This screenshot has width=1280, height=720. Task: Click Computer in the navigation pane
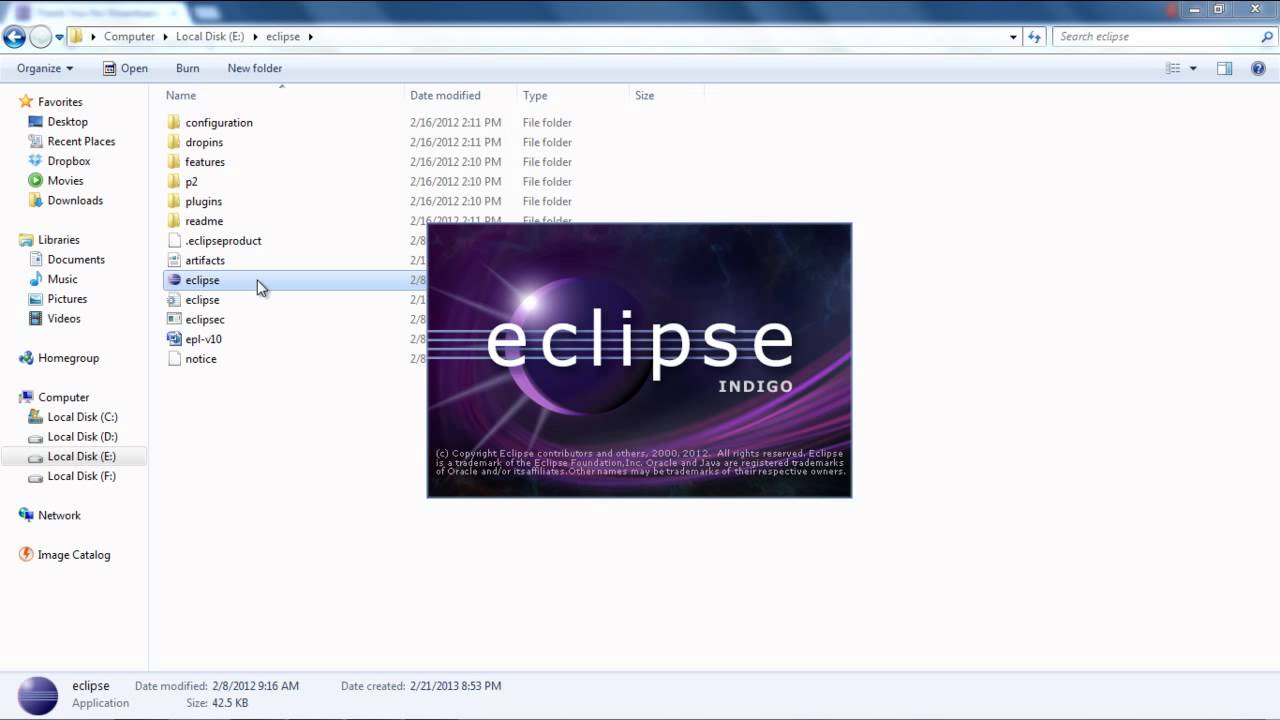tap(63, 397)
